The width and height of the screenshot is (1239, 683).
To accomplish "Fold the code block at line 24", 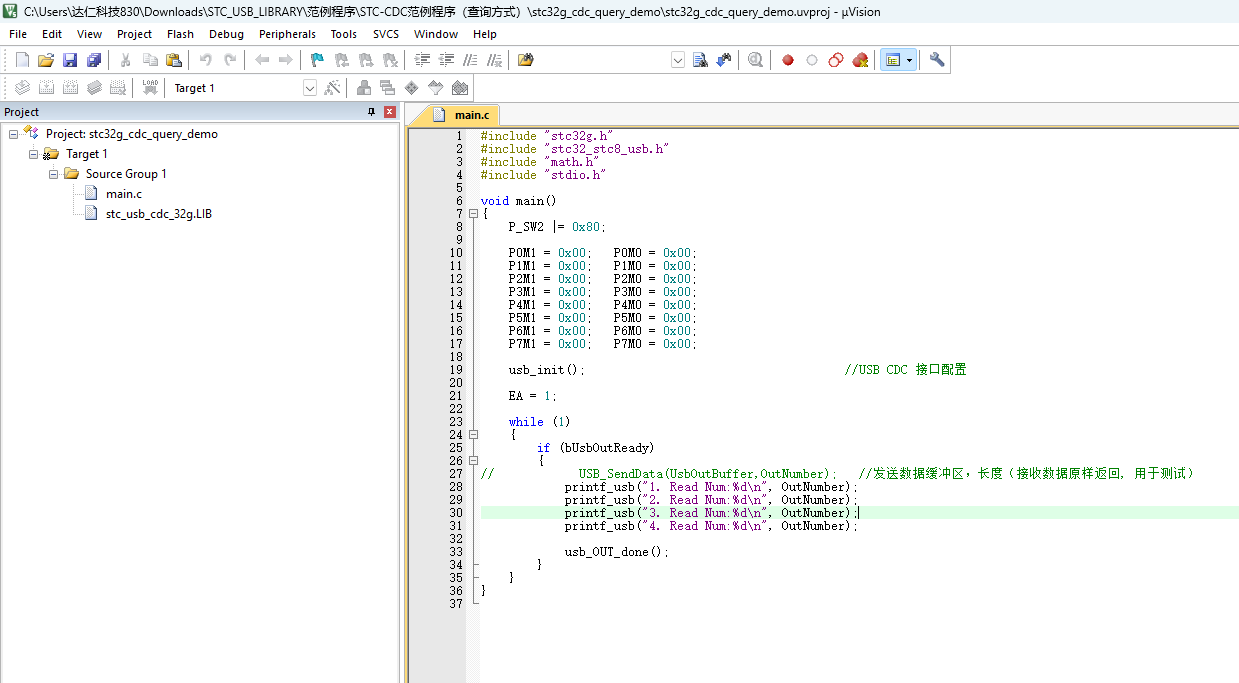I will [473, 435].
